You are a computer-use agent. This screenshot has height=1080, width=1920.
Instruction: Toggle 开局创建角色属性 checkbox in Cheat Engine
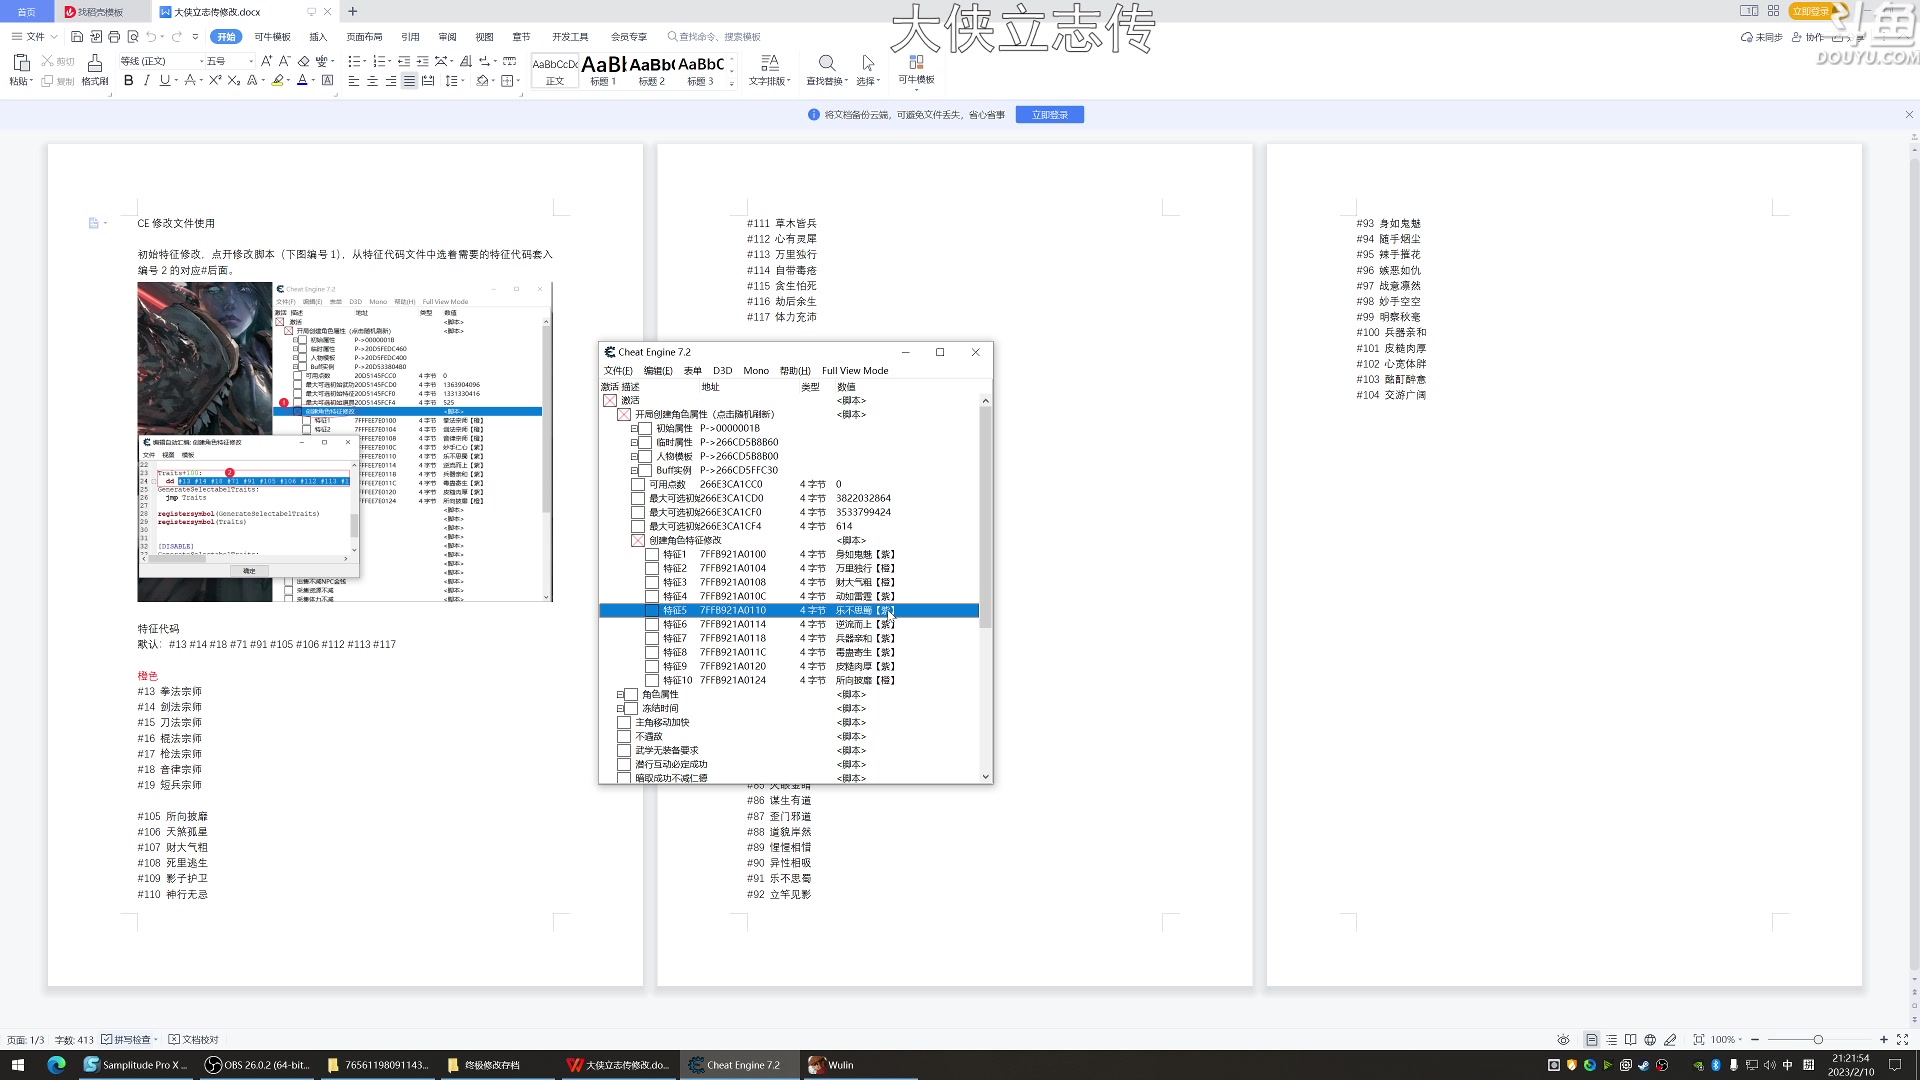coord(624,414)
